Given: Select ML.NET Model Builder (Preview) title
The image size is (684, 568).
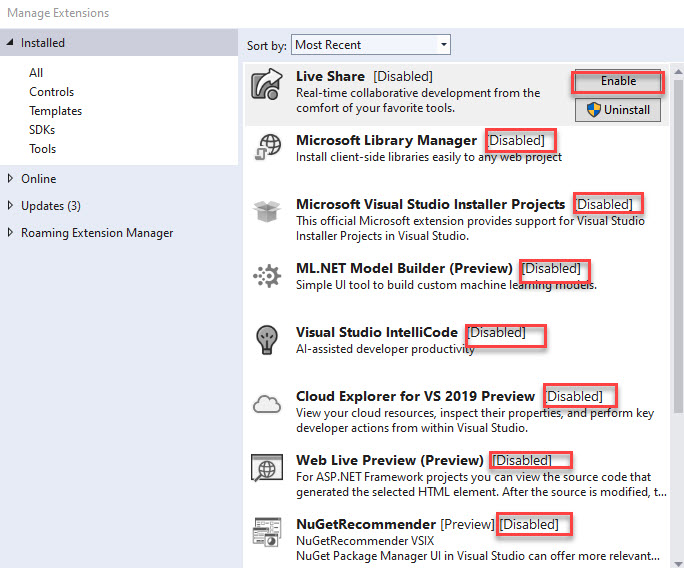Looking at the screenshot, I should point(404,268).
